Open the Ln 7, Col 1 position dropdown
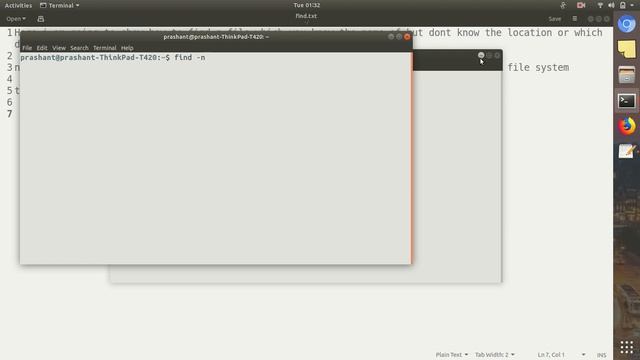This screenshot has width=640, height=360. (x=561, y=355)
